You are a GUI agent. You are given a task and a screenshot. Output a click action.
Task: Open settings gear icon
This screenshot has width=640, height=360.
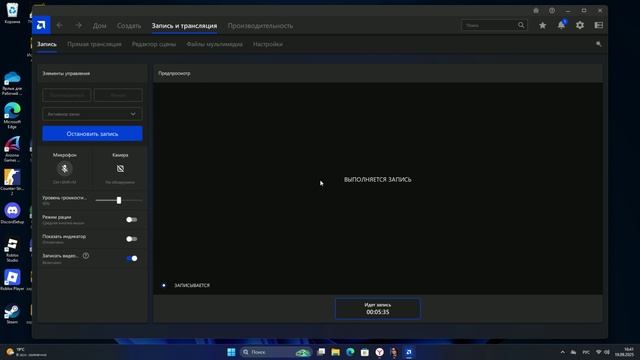(580, 25)
